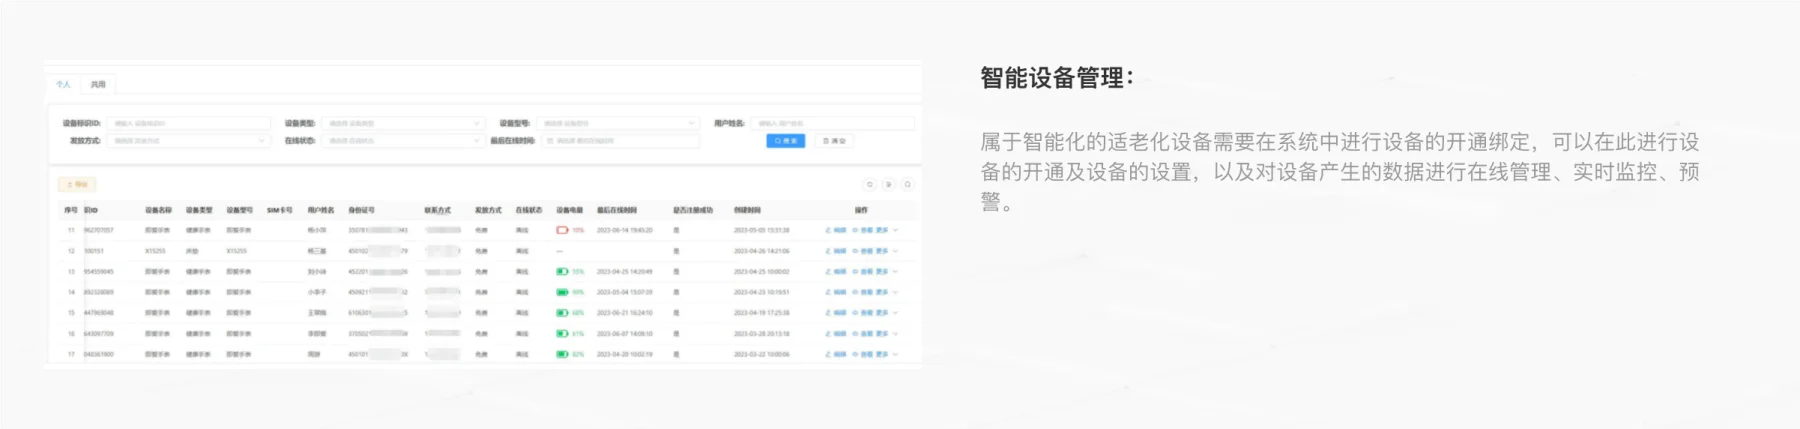Click the last round table toolbar icon
The height and width of the screenshot is (429, 1800).
tap(908, 185)
